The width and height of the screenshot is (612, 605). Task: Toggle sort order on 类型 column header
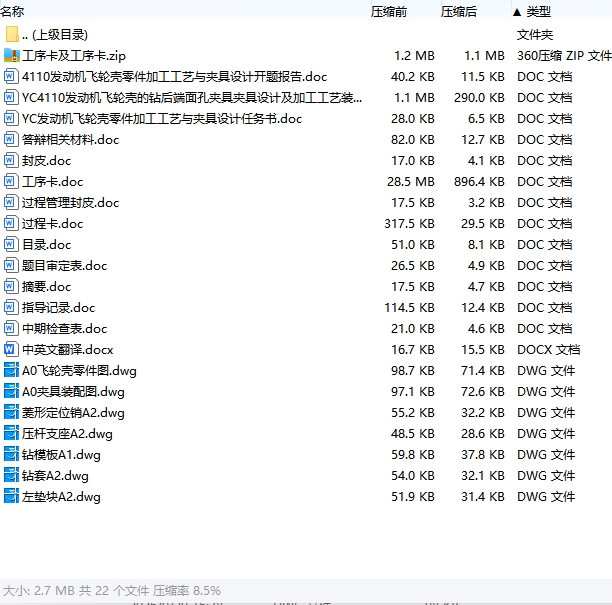point(538,12)
